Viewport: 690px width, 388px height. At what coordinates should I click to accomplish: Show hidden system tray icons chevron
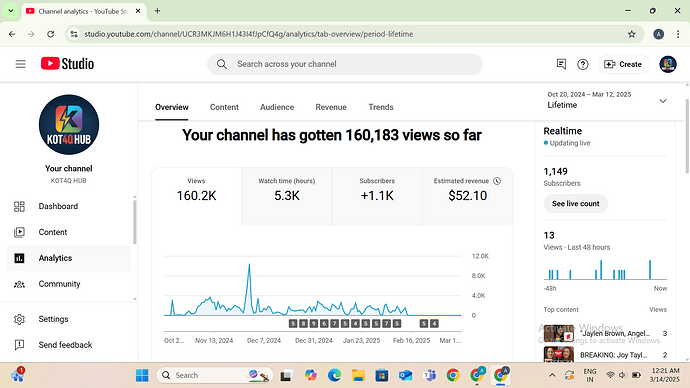pyautogui.click(x=552, y=375)
